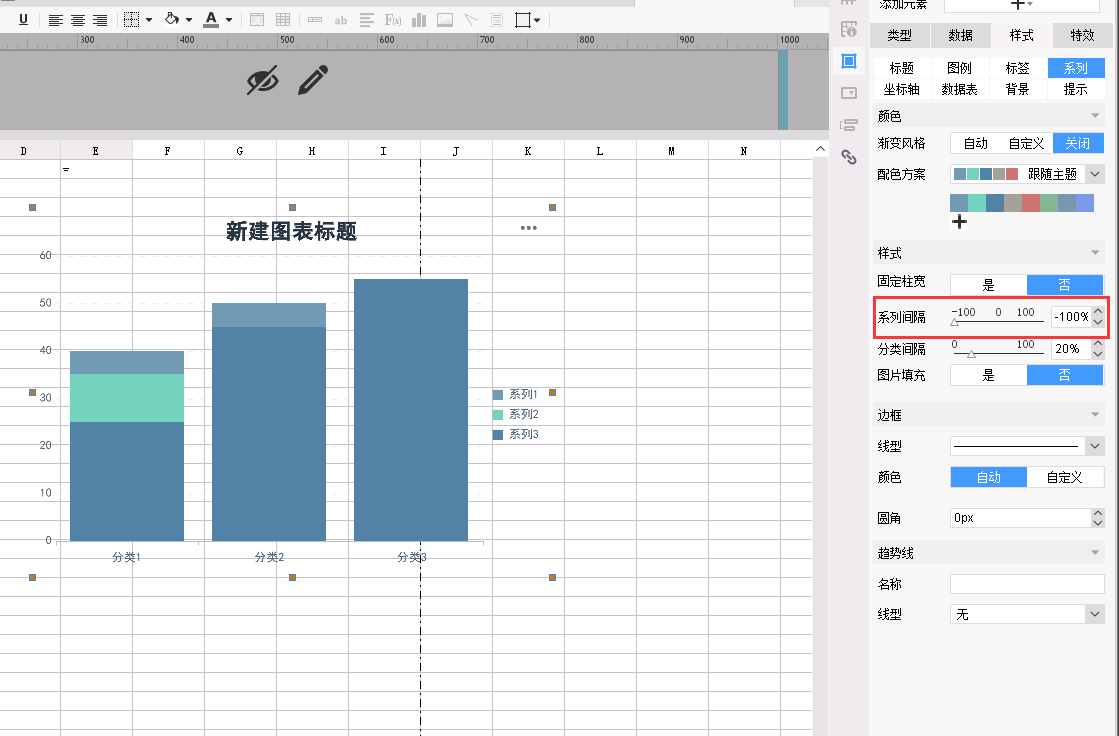Open condition attributes sidebar icon

click(849, 125)
